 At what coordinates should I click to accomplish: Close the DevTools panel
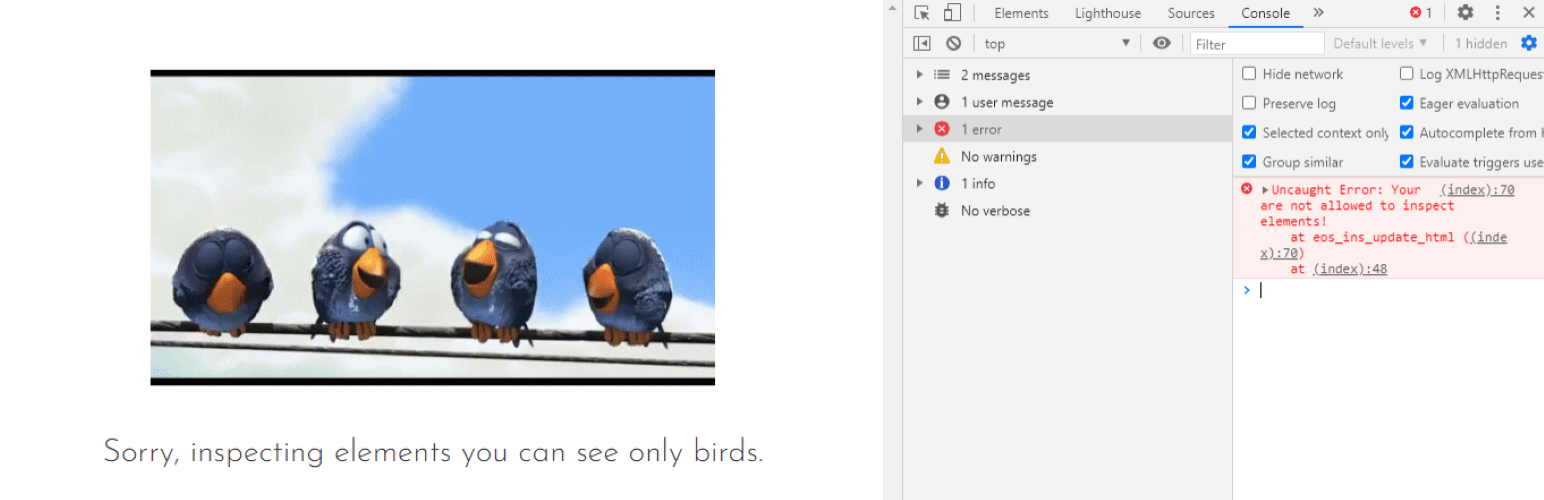[x=1528, y=13]
